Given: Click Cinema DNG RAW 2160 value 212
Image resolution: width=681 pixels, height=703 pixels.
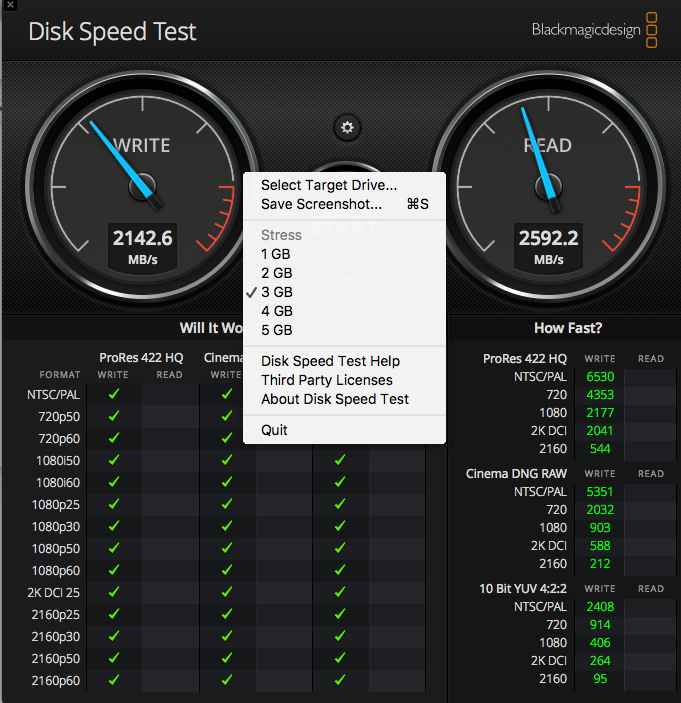Looking at the screenshot, I should [x=600, y=564].
